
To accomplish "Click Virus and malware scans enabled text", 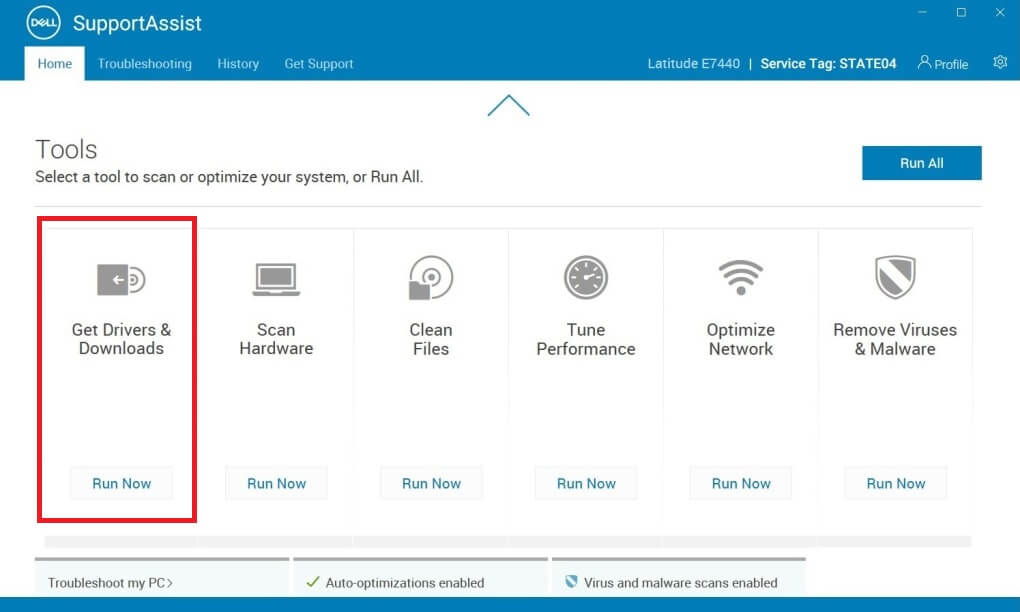I will point(680,583).
